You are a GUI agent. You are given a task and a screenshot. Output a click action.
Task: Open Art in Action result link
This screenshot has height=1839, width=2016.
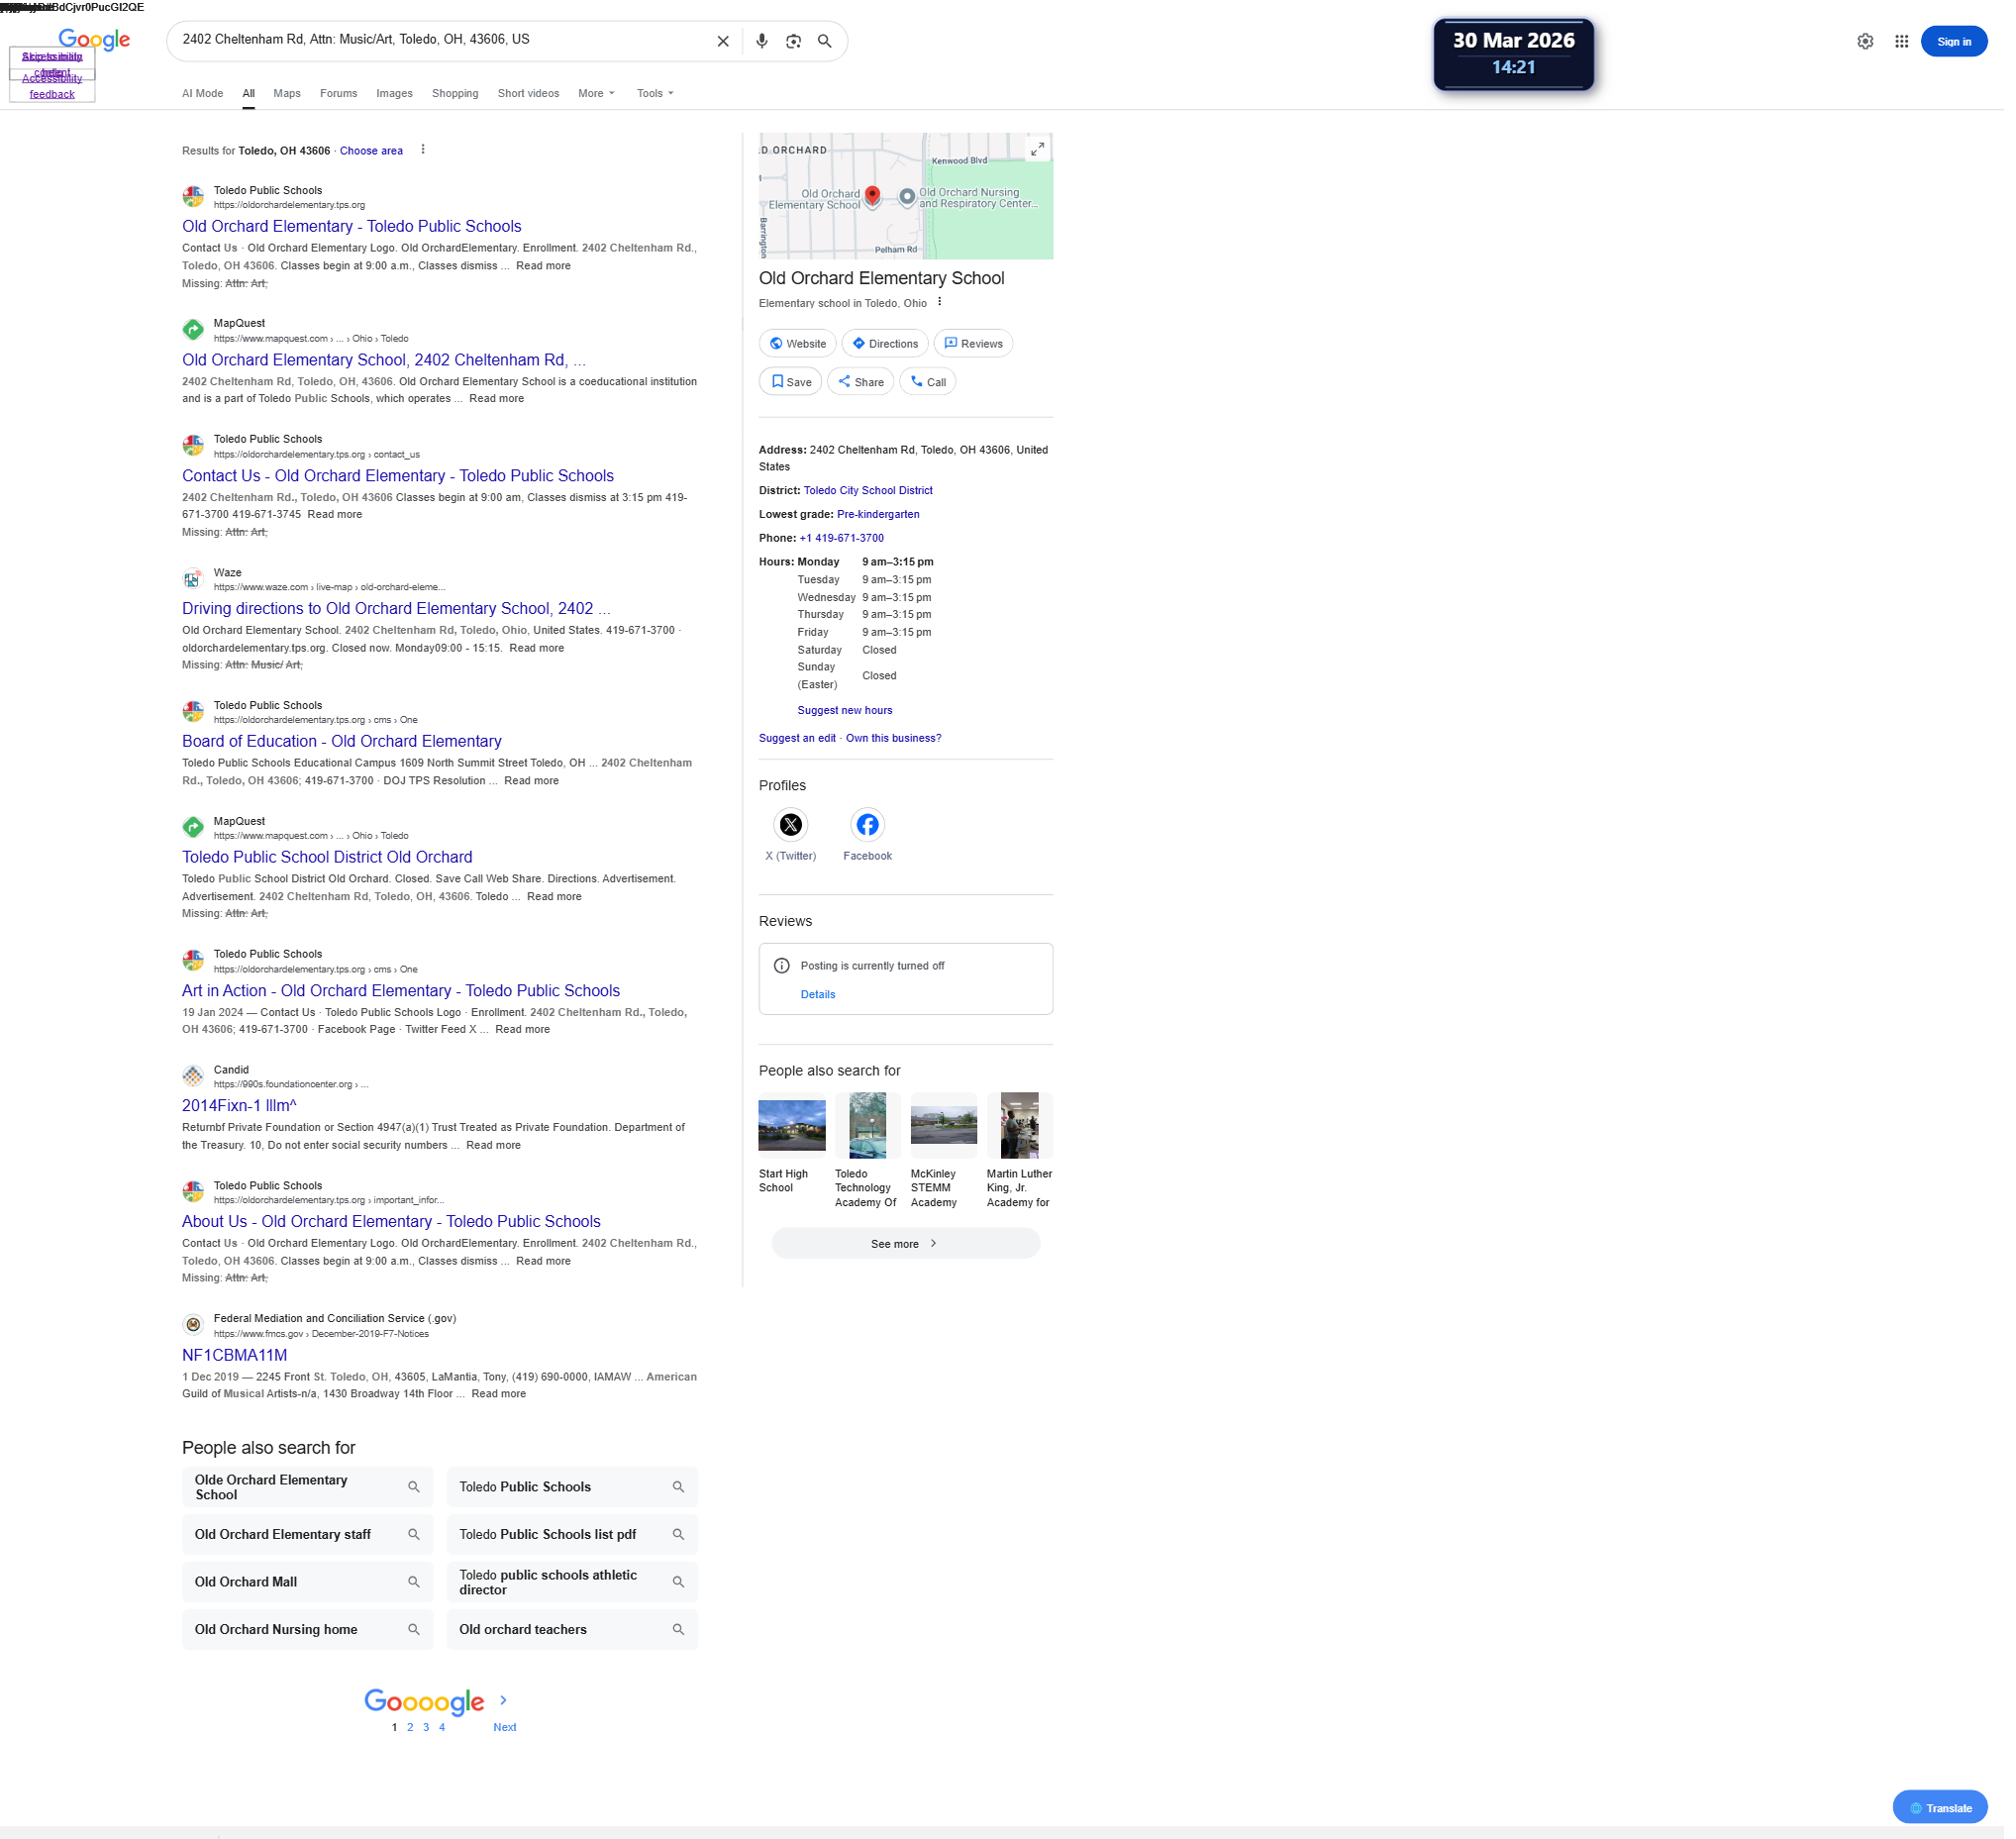(x=400, y=990)
